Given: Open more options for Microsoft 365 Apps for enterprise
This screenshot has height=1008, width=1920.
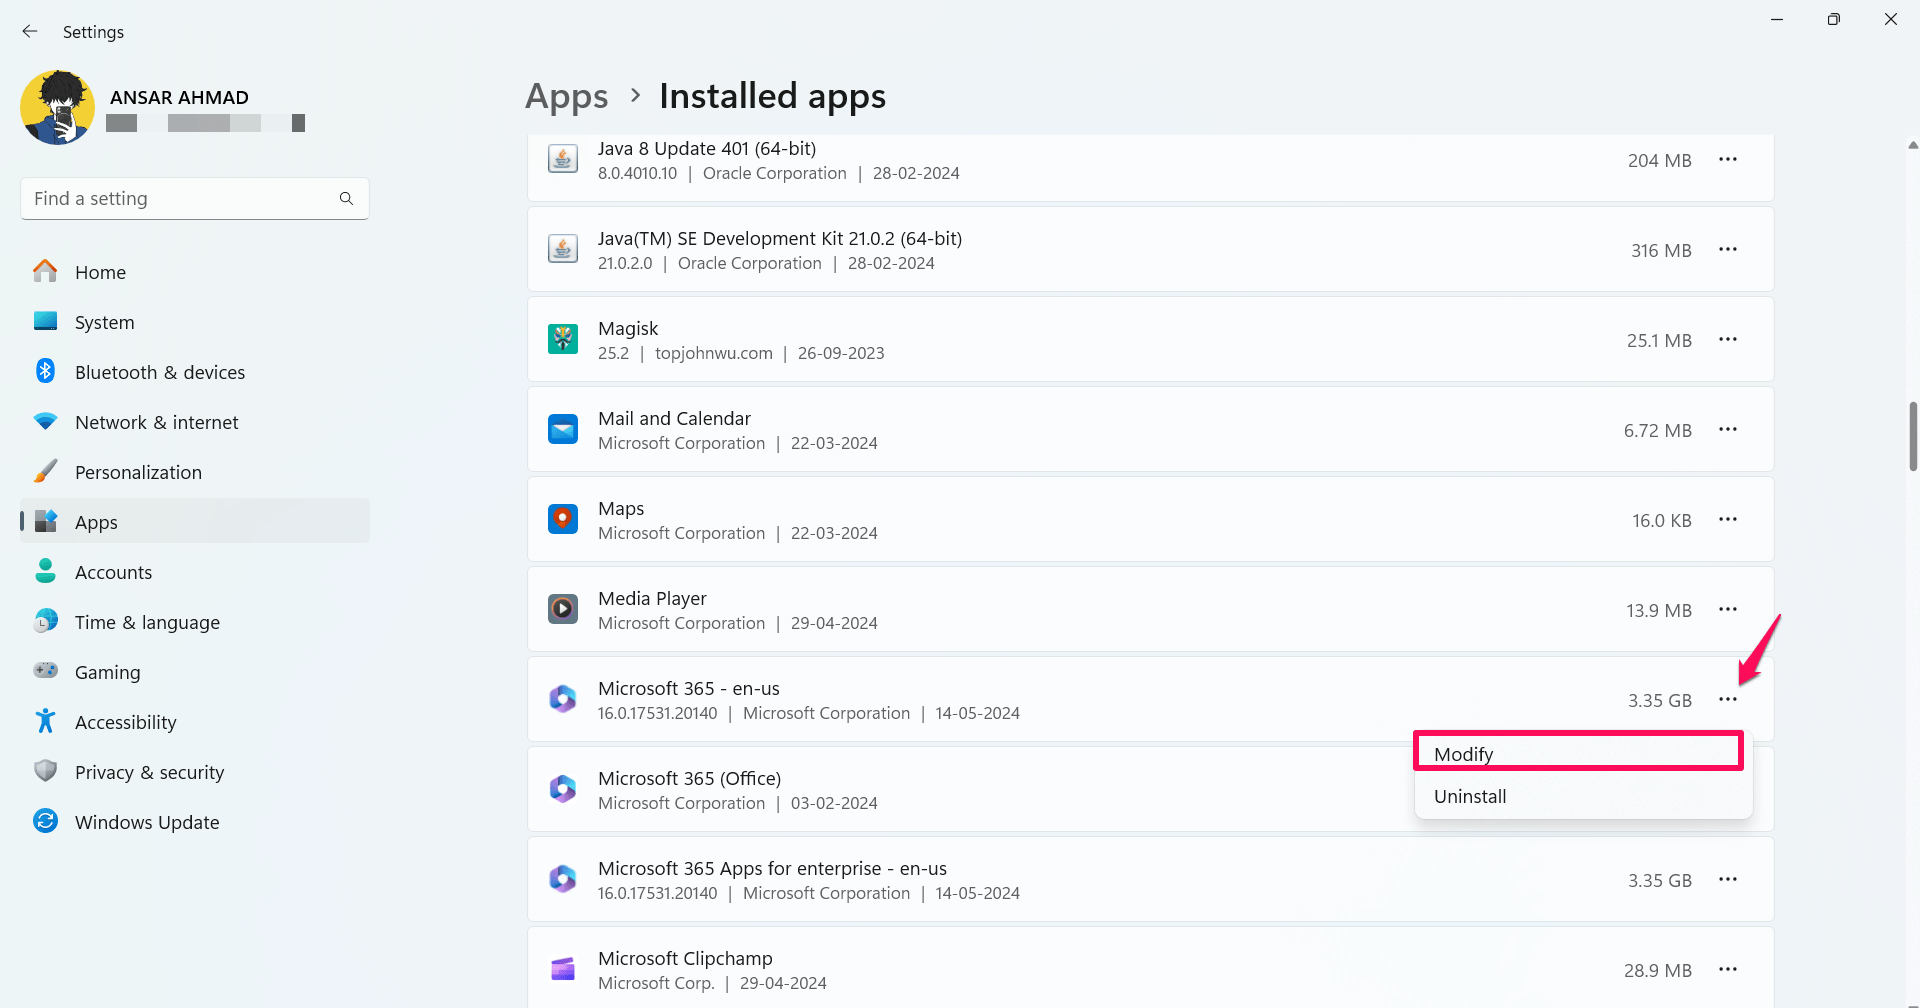Looking at the screenshot, I should click(x=1728, y=880).
